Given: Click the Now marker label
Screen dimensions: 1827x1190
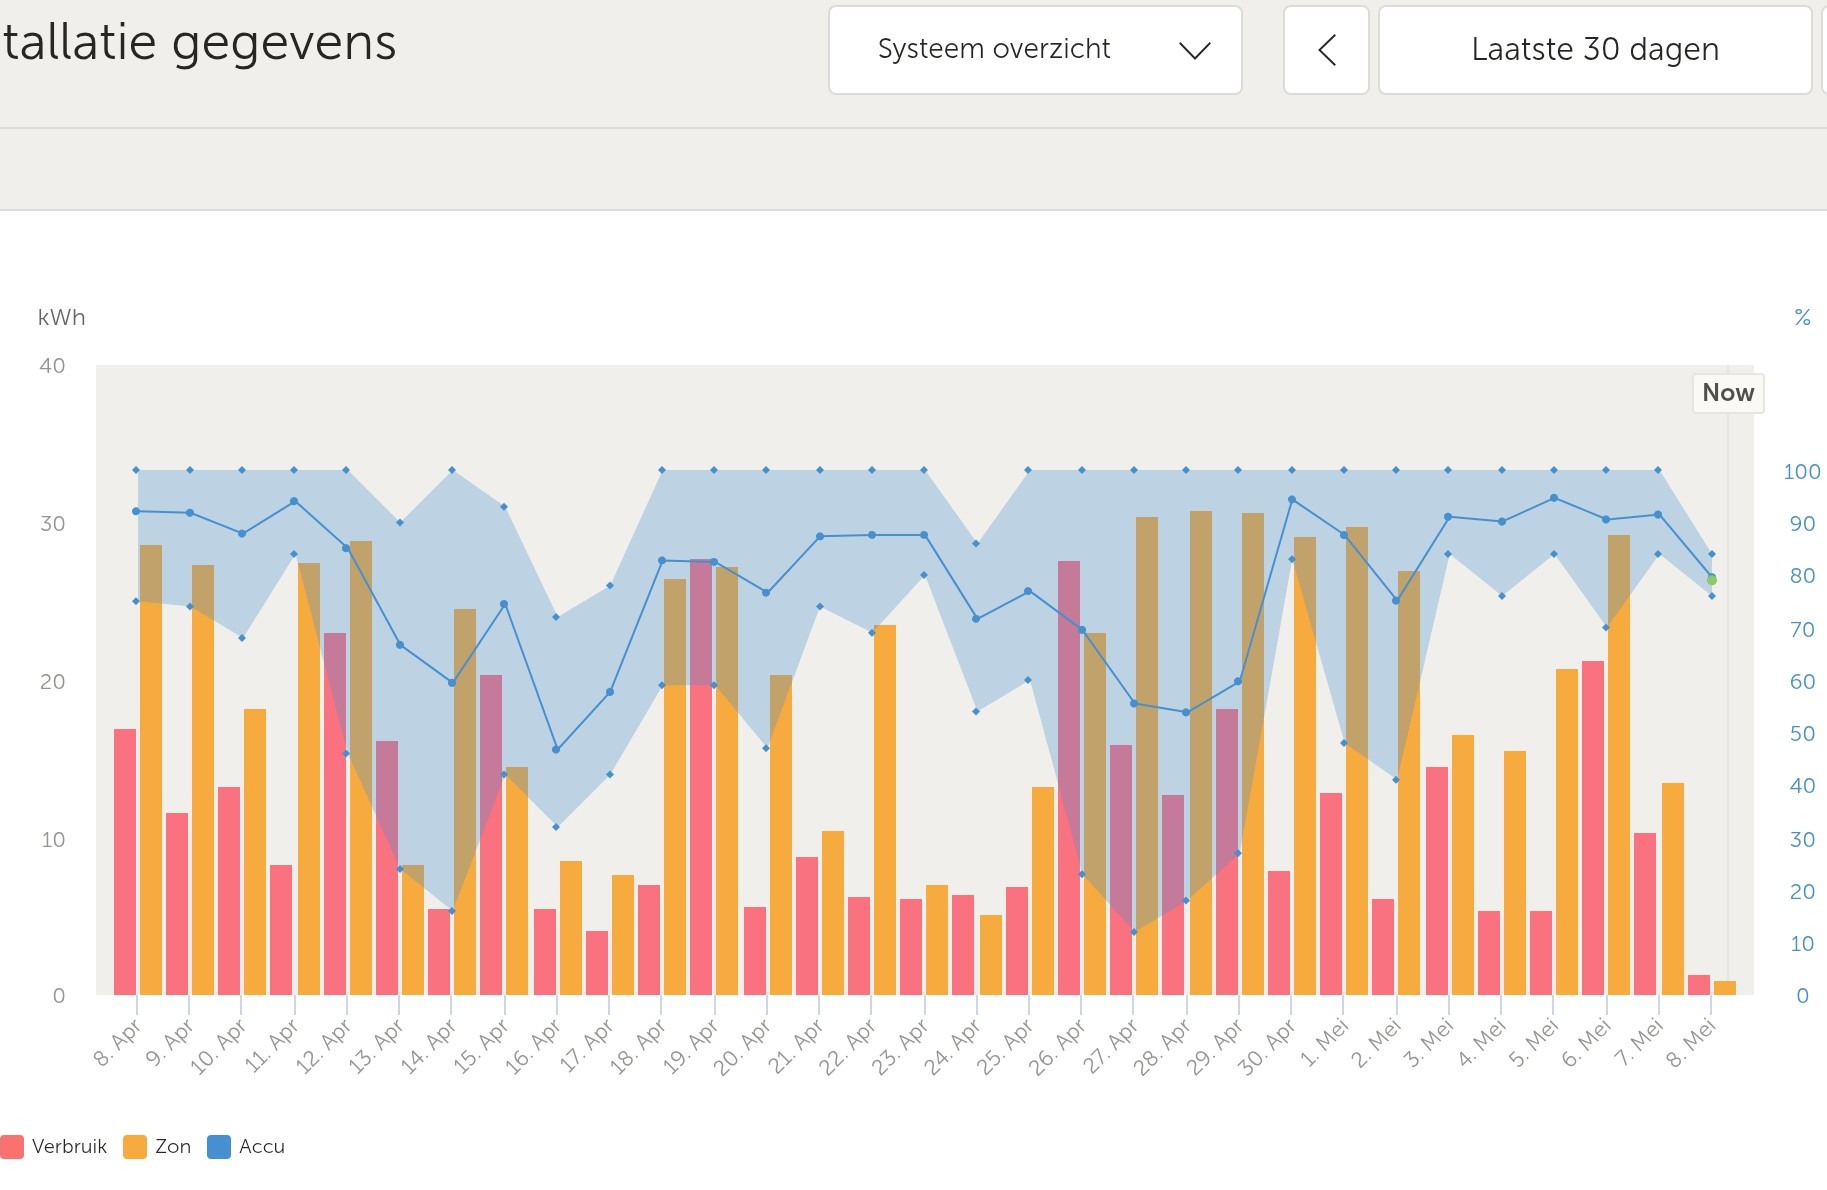Looking at the screenshot, I should click(1727, 393).
